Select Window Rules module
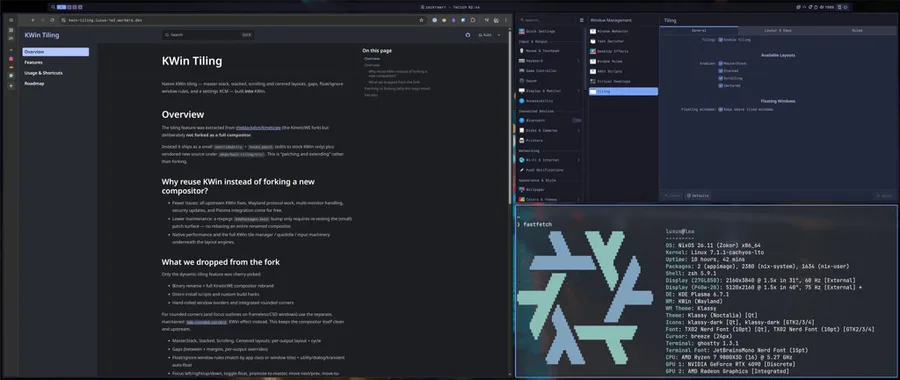The height and width of the screenshot is (380, 900). [x=623, y=61]
